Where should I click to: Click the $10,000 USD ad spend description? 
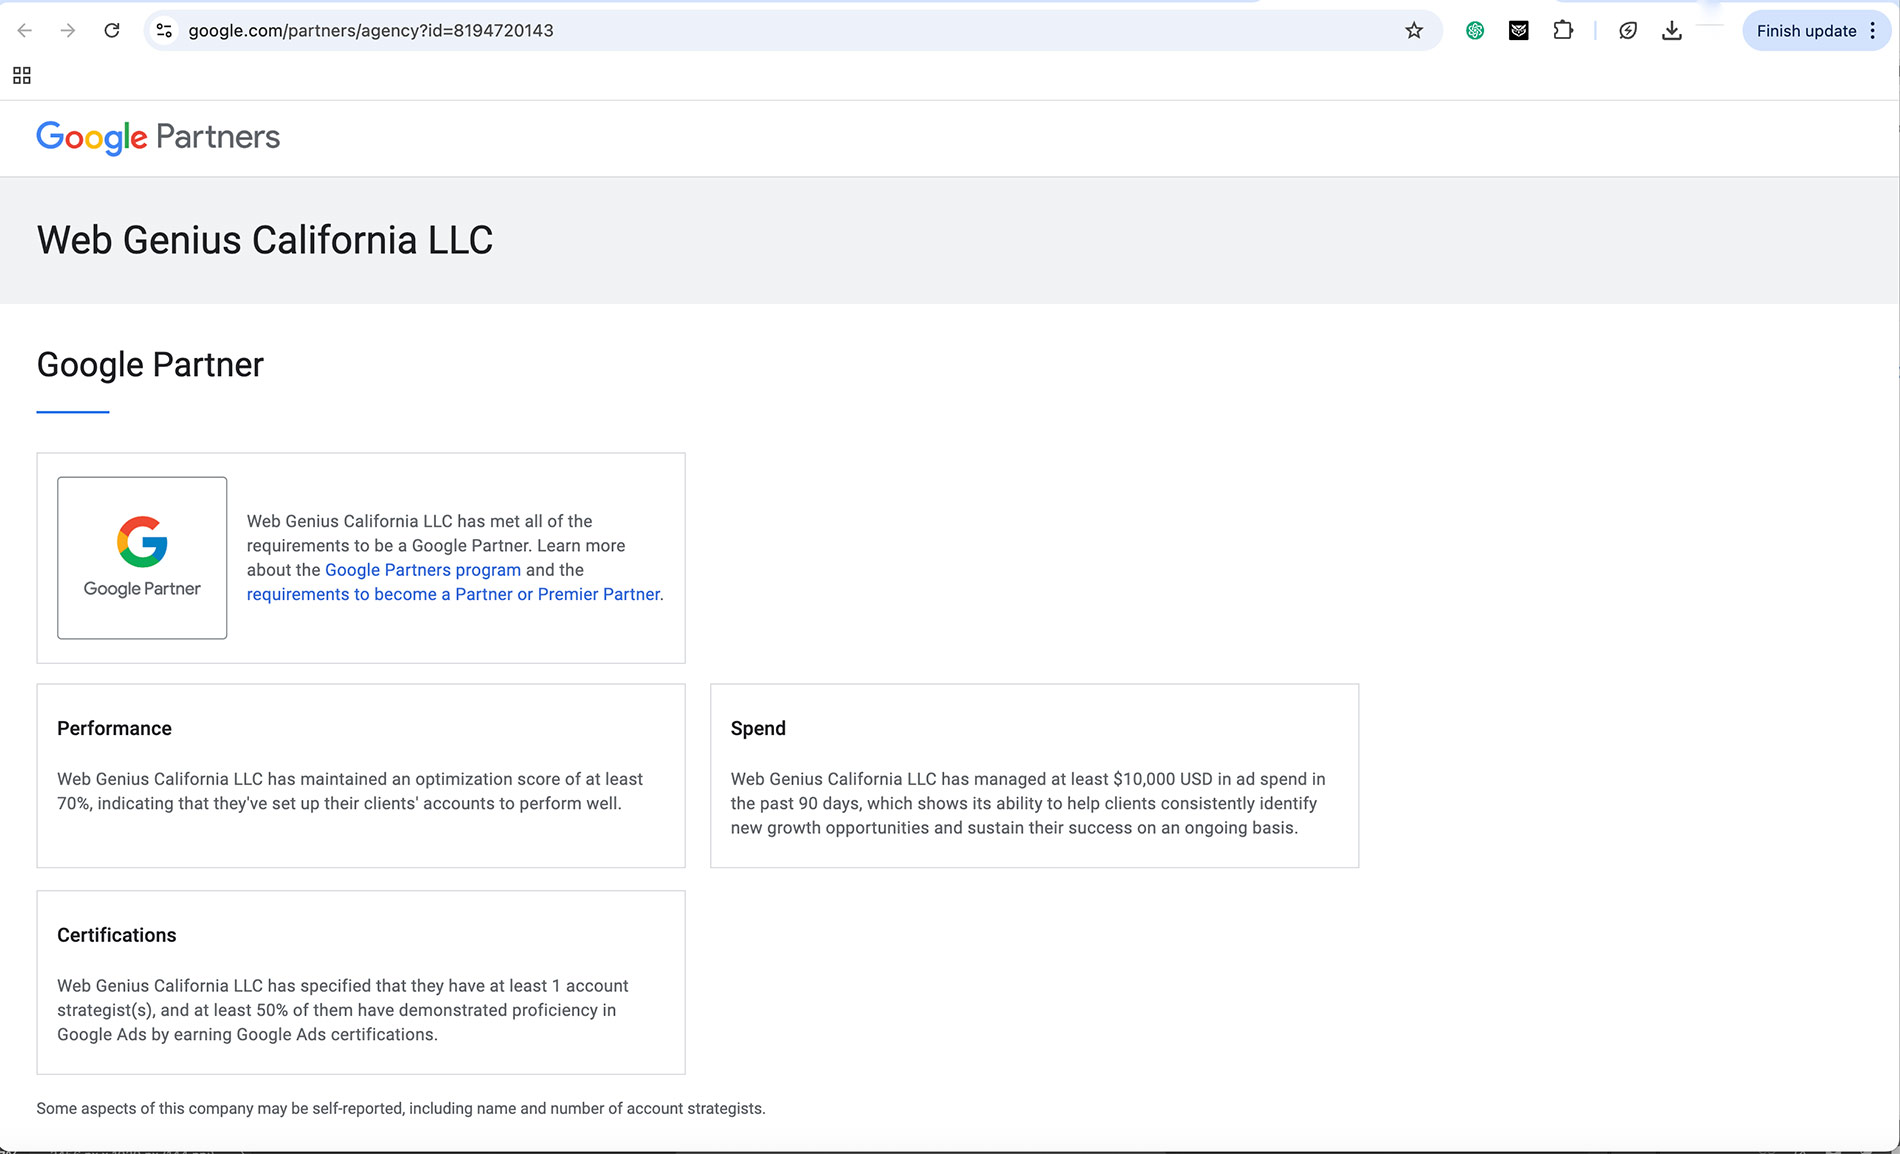pyautogui.click(x=1028, y=803)
